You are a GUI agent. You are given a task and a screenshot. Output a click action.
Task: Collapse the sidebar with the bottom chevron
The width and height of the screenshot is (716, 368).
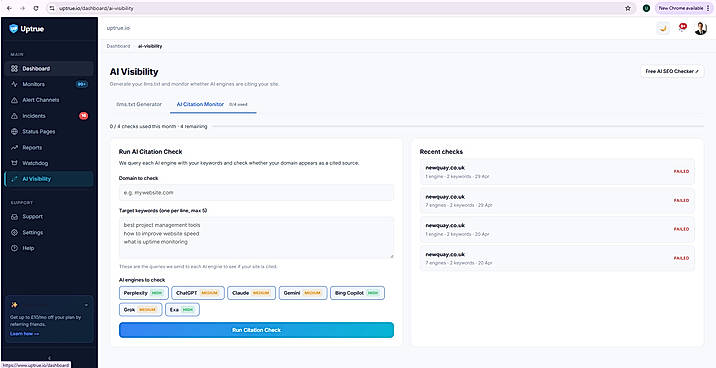tap(49, 357)
